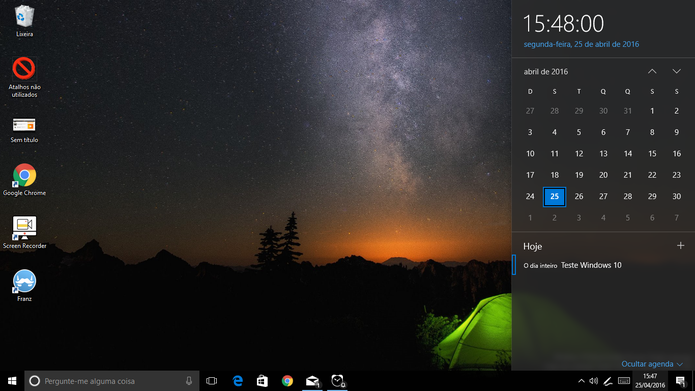Image resolution: width=695 pixels, height=391 pixels.
Task: Click the Cortana microphone icon
Action: 189,381
